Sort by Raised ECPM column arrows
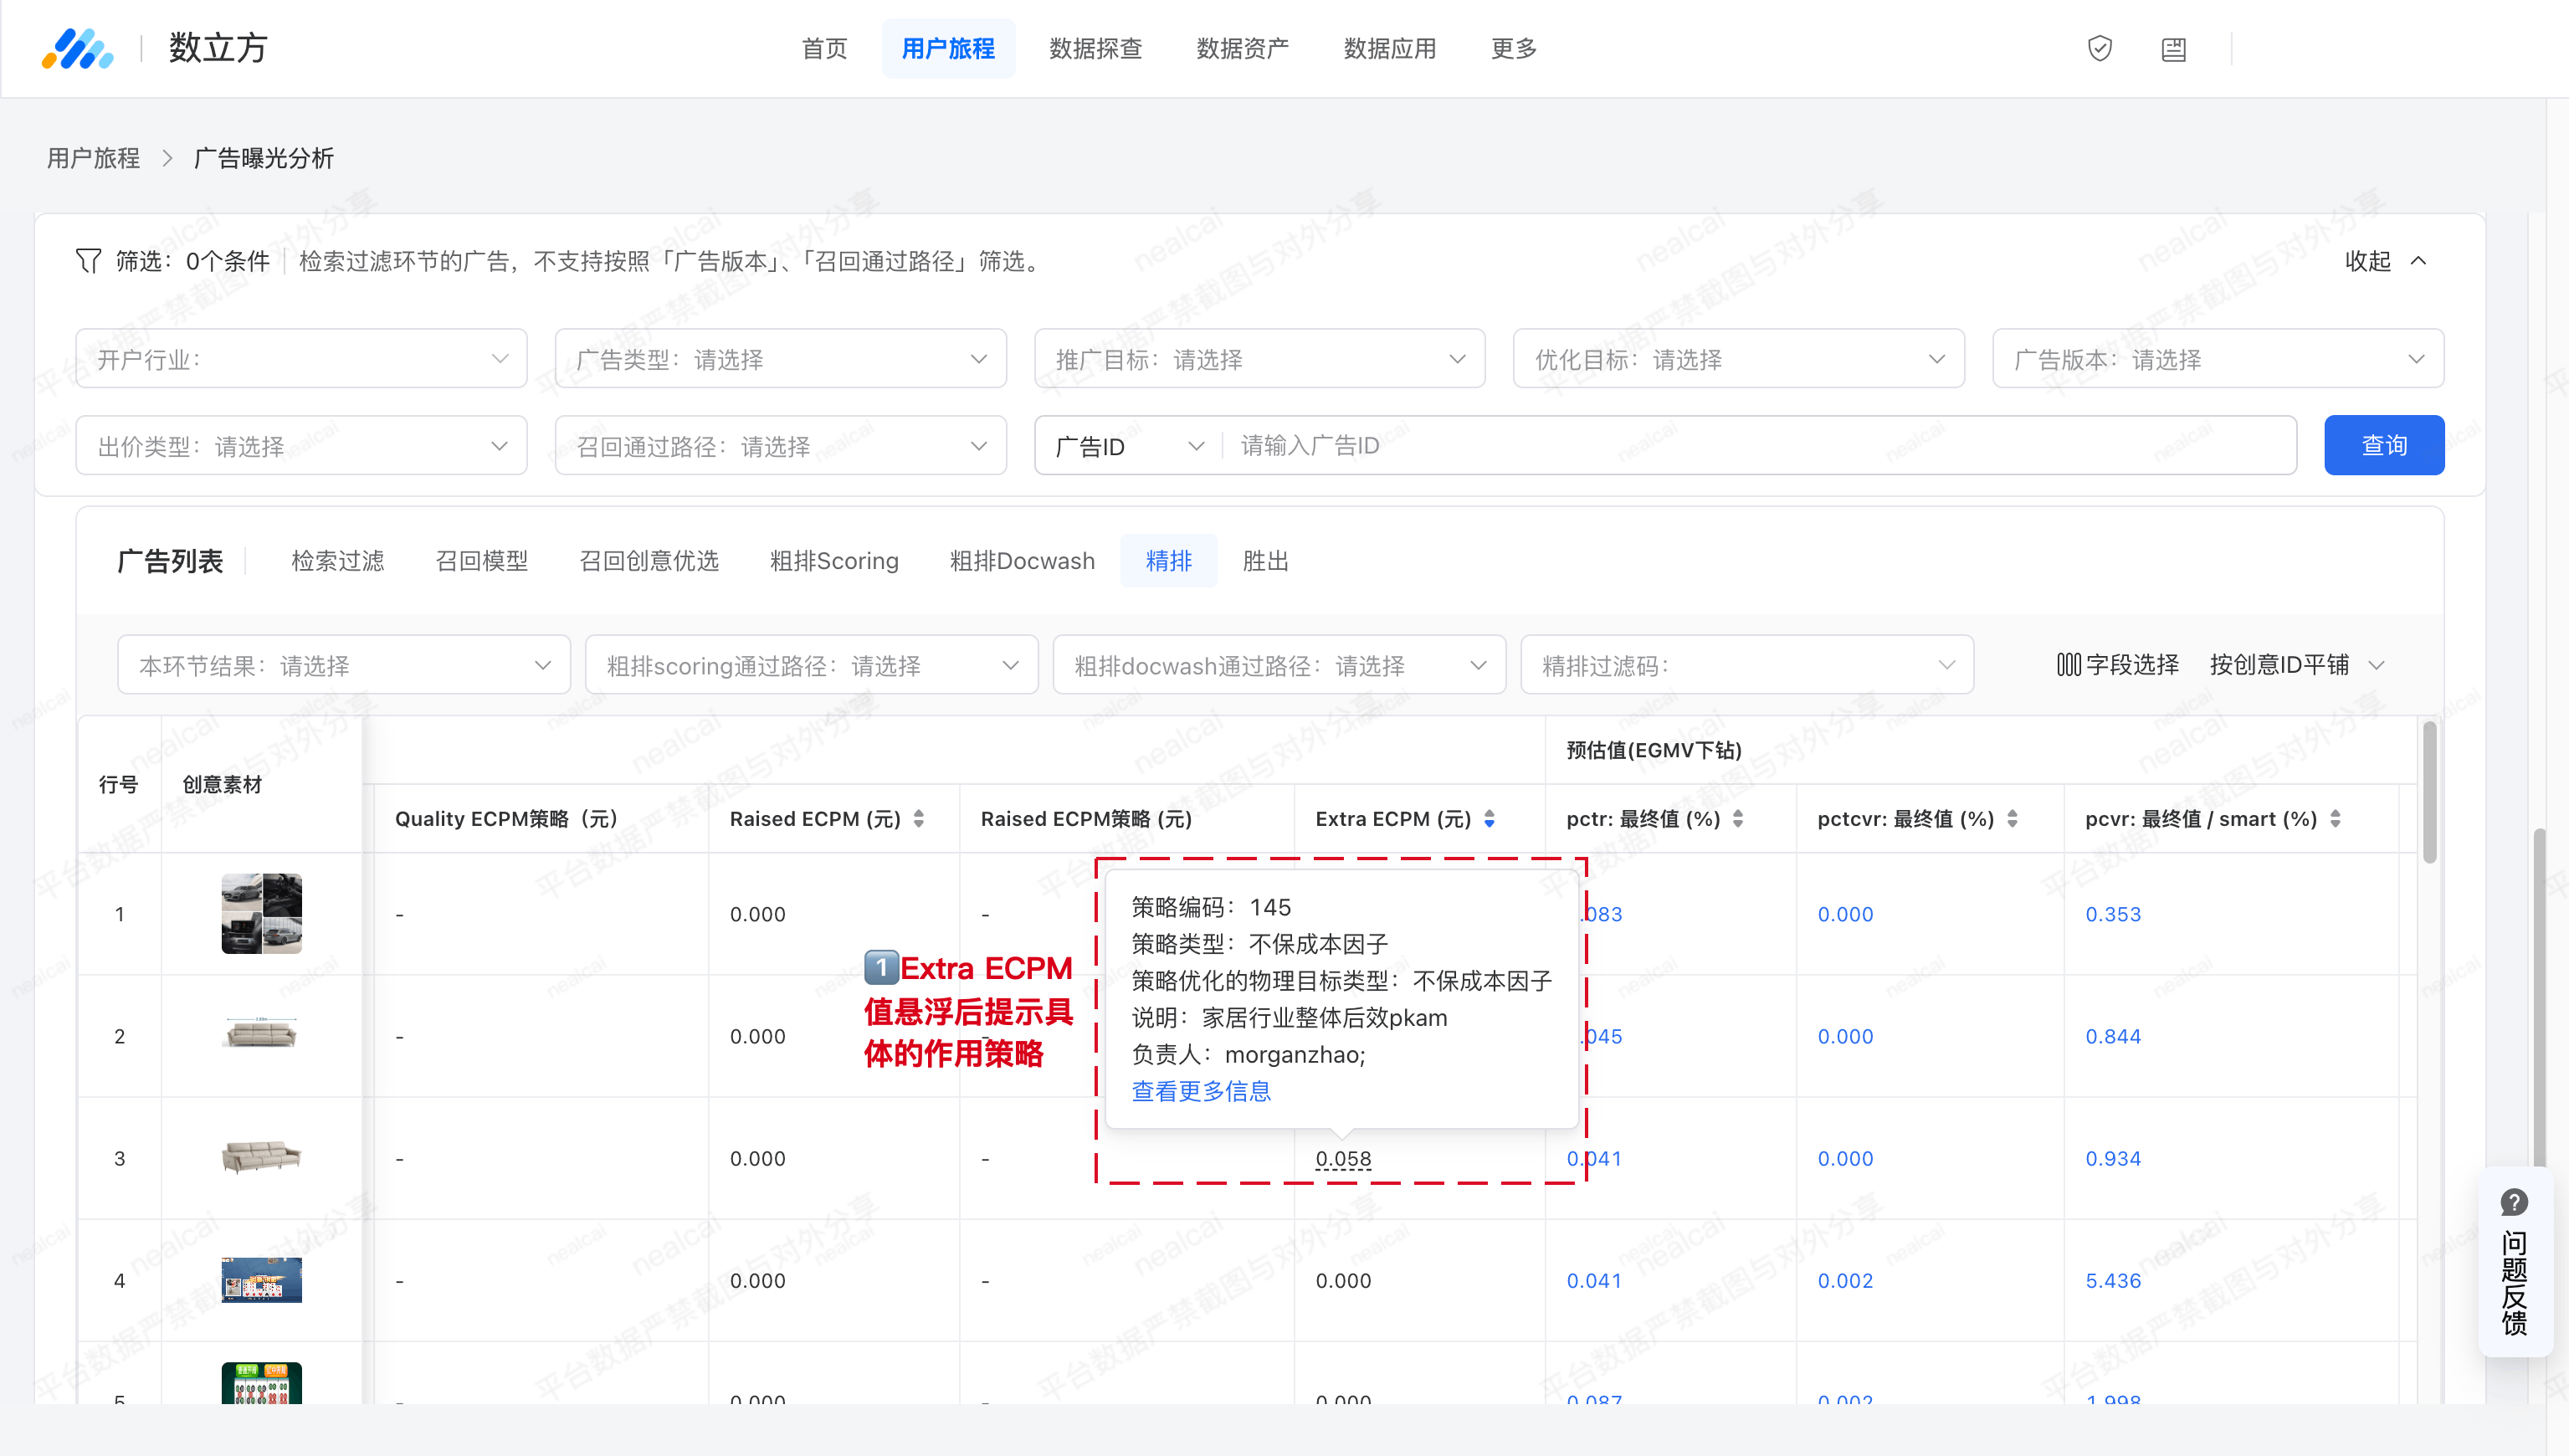Screen dimensions: 2569x1456 click(x=919, y=819)
